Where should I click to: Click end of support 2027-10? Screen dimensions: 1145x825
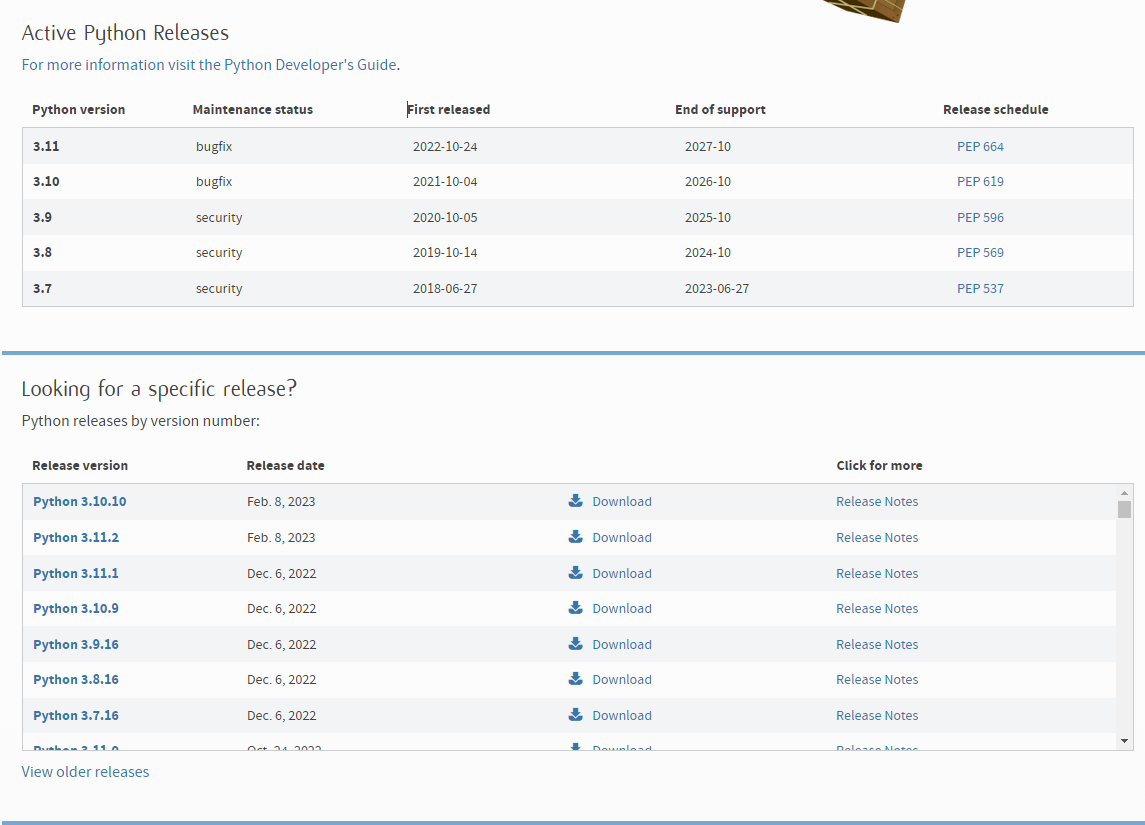click(x=708, y=147)
